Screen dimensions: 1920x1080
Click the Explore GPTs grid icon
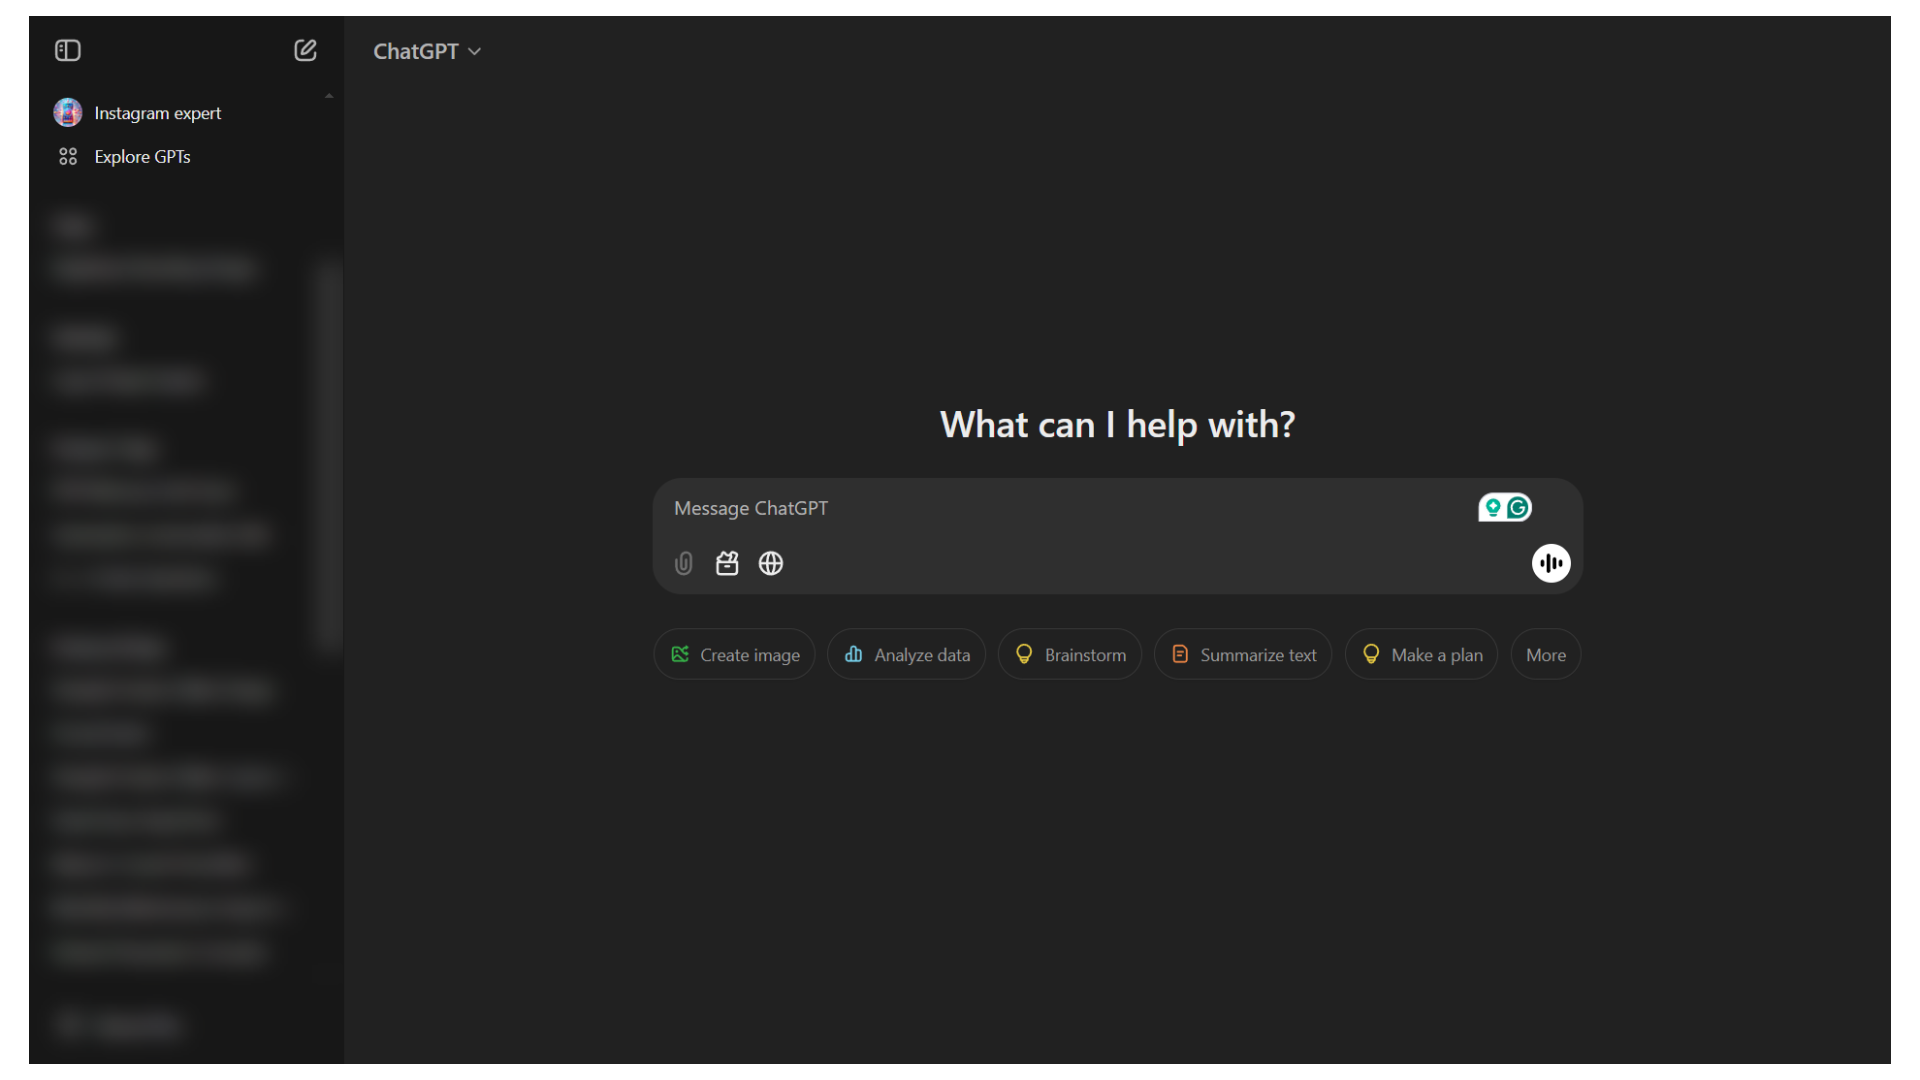pyautogui.click(x=68, y=157)
